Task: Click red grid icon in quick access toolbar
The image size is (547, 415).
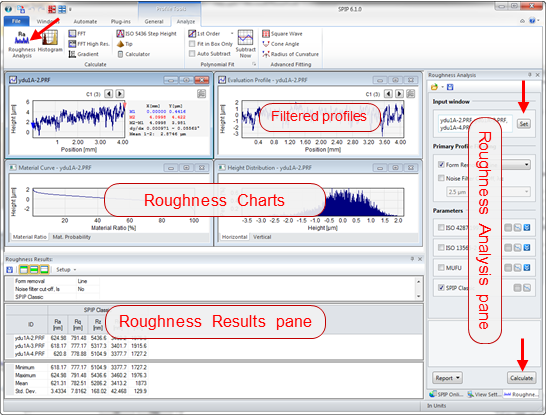Action: pyautogui.click(x=52, y=9)
